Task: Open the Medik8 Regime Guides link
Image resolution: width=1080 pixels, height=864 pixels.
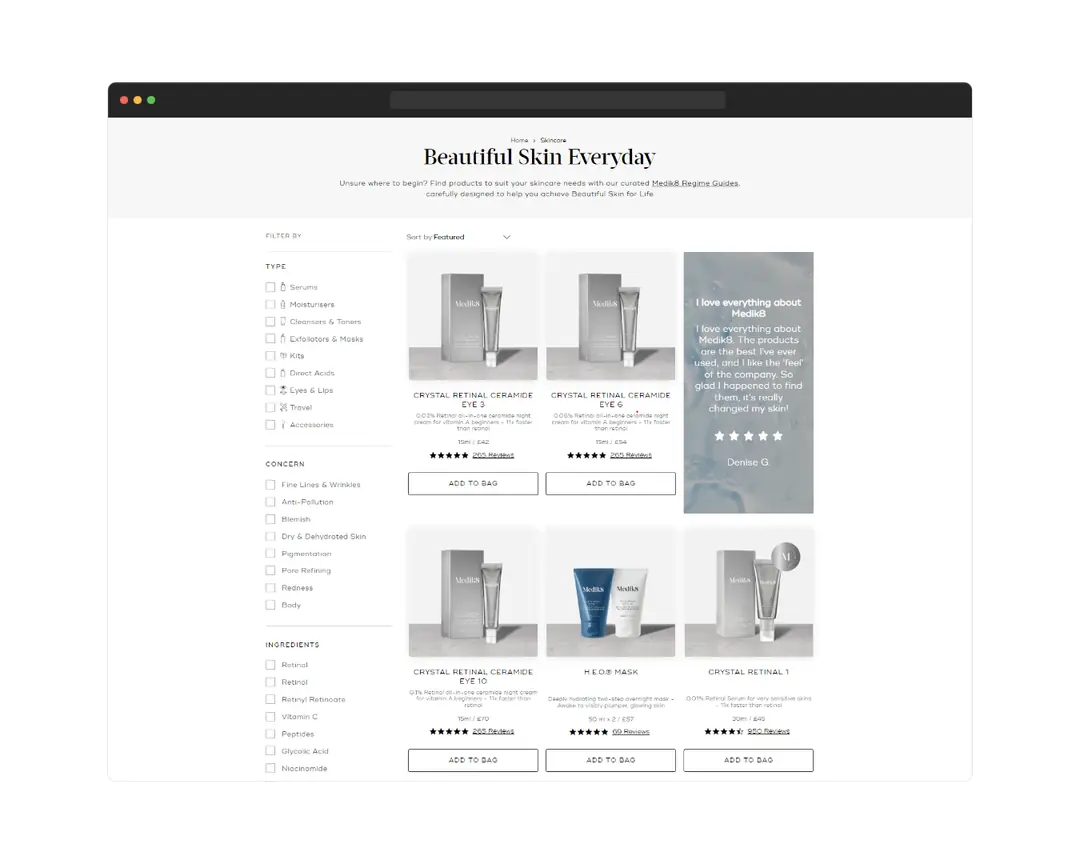Action: coord(695,183)
